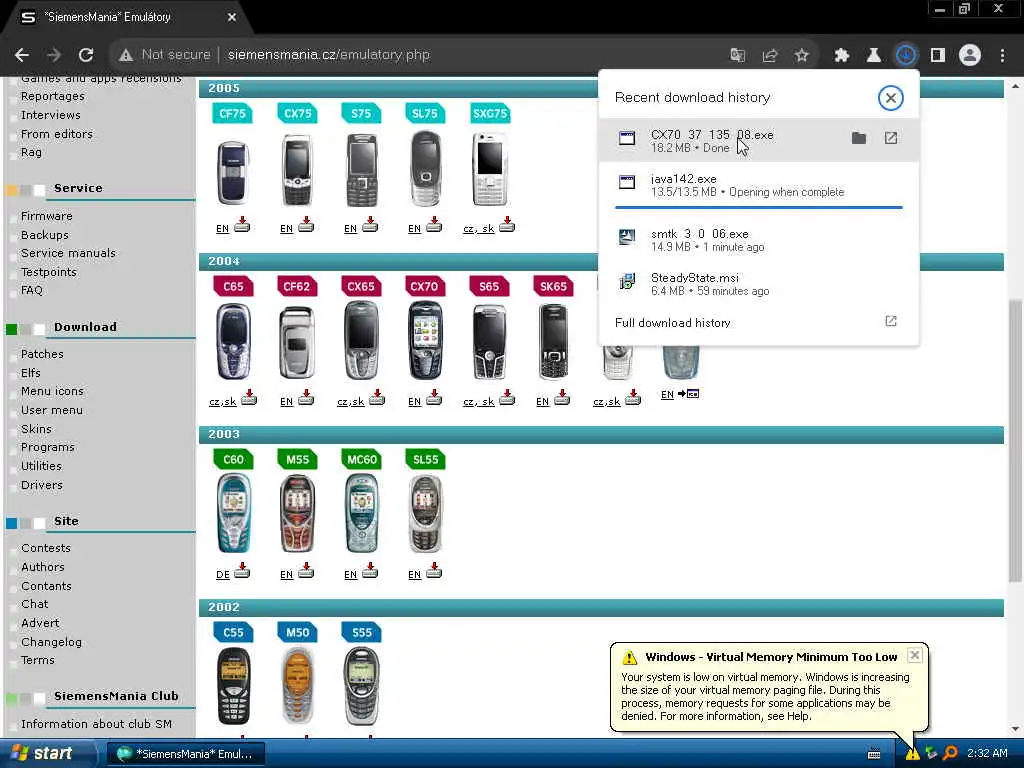Click the translate page icon

(737, 56)
